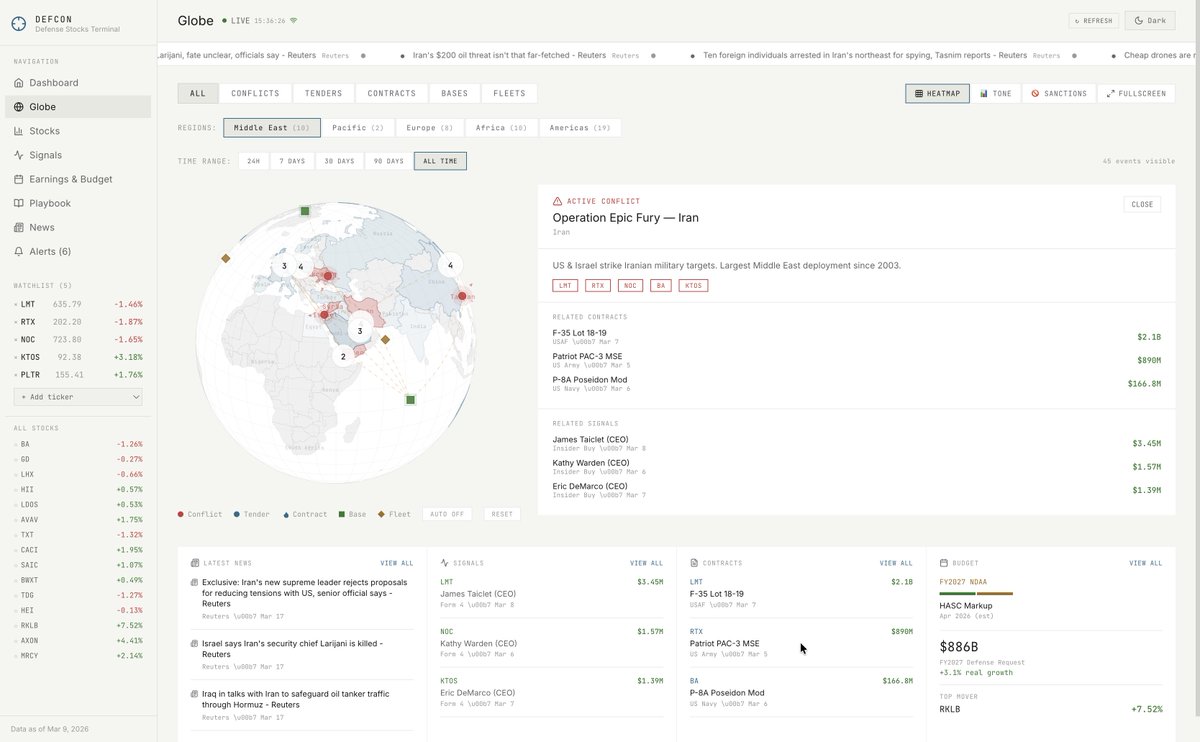Click the green Base legend swatch
Screen dimensions: 1200x742
[x=340, y=514]
